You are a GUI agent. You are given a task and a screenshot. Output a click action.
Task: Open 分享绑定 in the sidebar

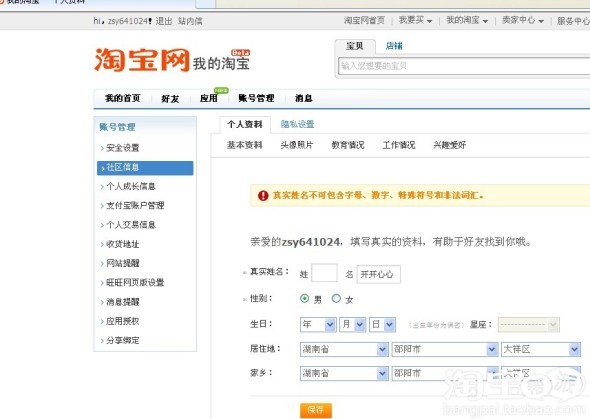tap(123, 340)
